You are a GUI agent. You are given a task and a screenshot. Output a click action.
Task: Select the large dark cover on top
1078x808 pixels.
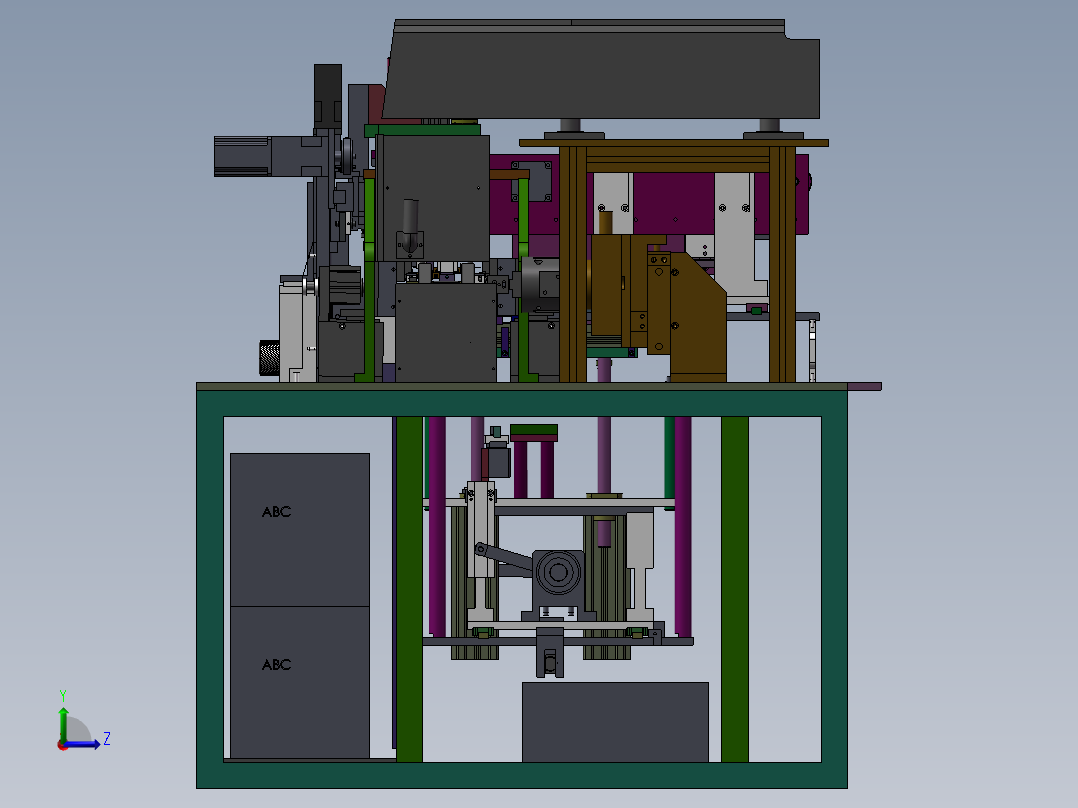[602, 69]
